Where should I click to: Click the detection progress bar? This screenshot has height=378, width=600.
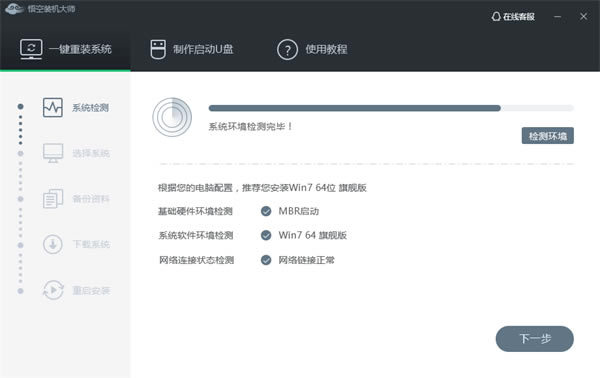click(x=391, y=108)
